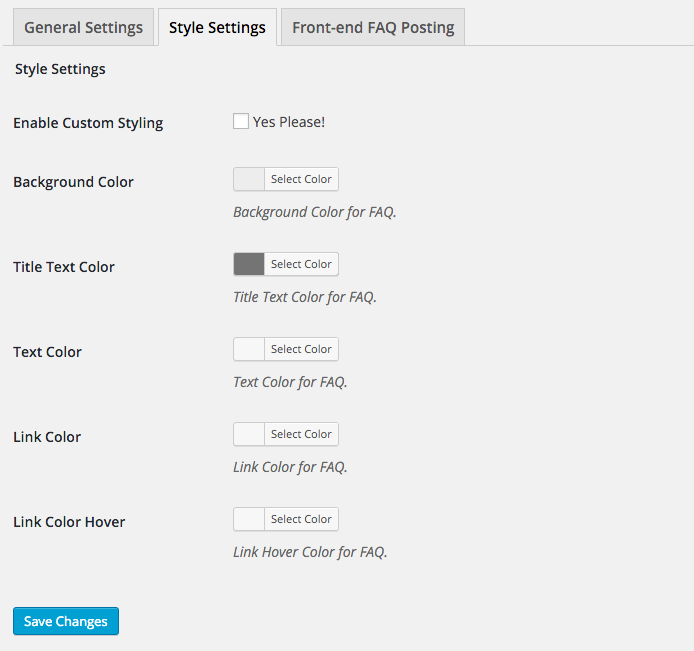
Task: Click the Text Color swatch preview
Action: point(249,349)
